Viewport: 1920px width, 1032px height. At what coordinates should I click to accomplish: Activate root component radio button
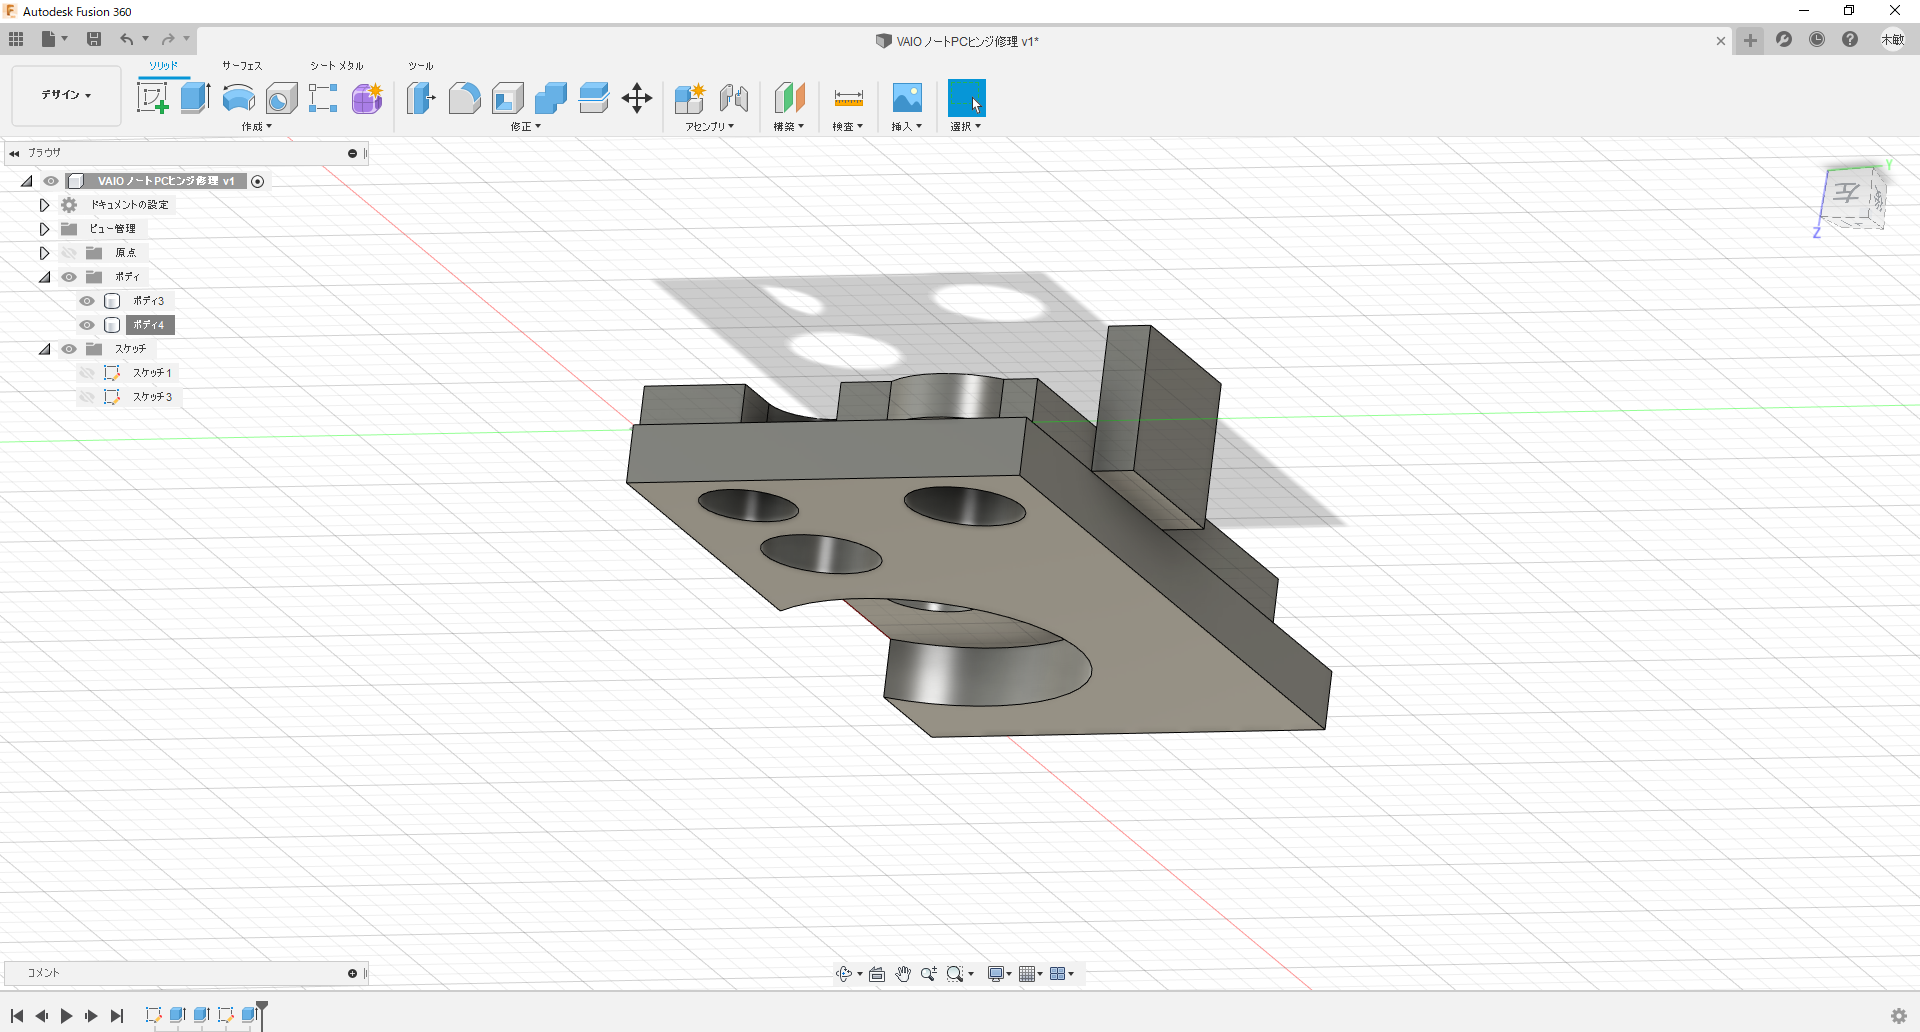[258, 181]
